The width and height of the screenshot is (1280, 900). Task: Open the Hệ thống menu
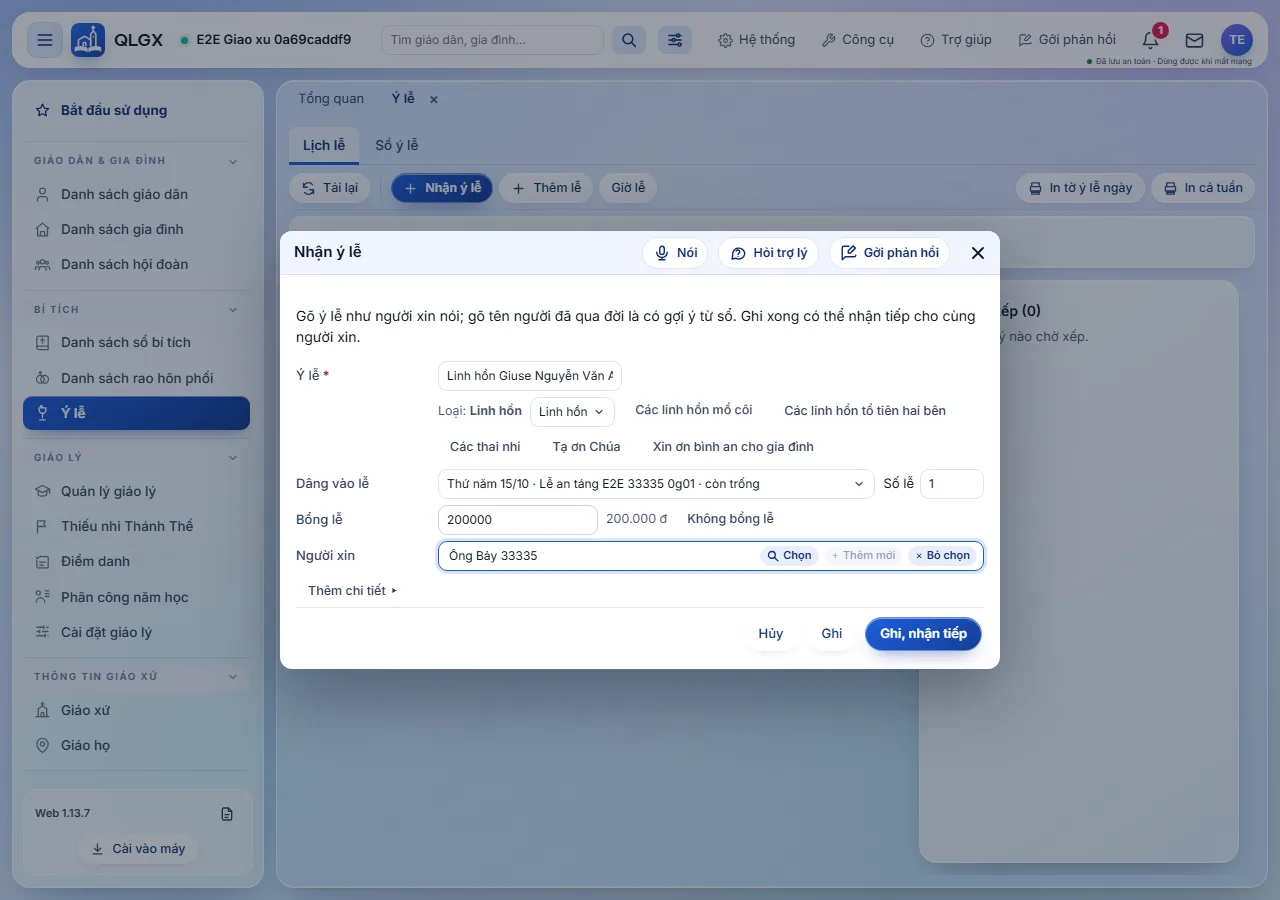[x=757, y=40]
